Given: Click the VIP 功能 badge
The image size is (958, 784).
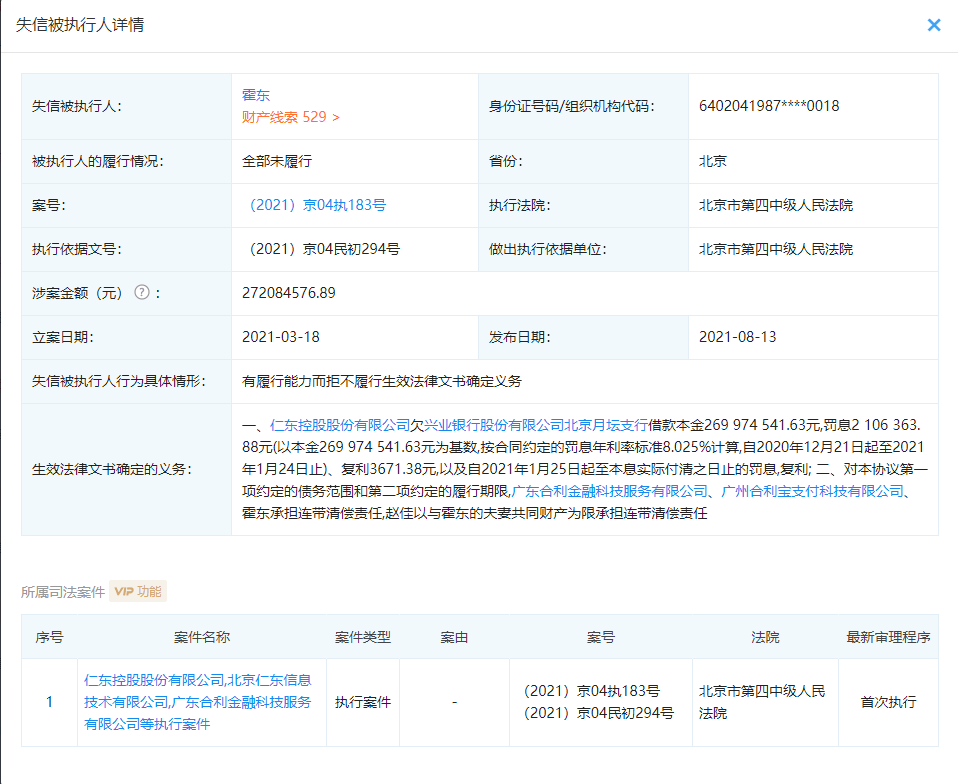Looking at the screenshot, I should [x=138, y=591].
